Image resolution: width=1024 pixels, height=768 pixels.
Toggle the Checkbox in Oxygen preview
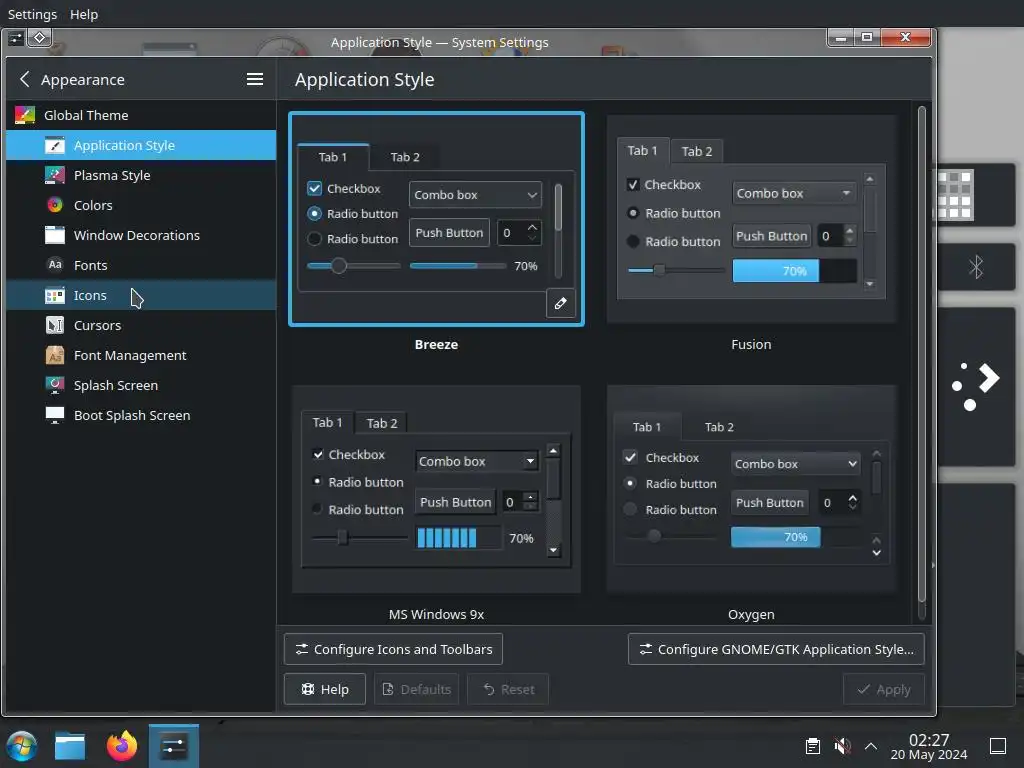[x=630, y=457]
